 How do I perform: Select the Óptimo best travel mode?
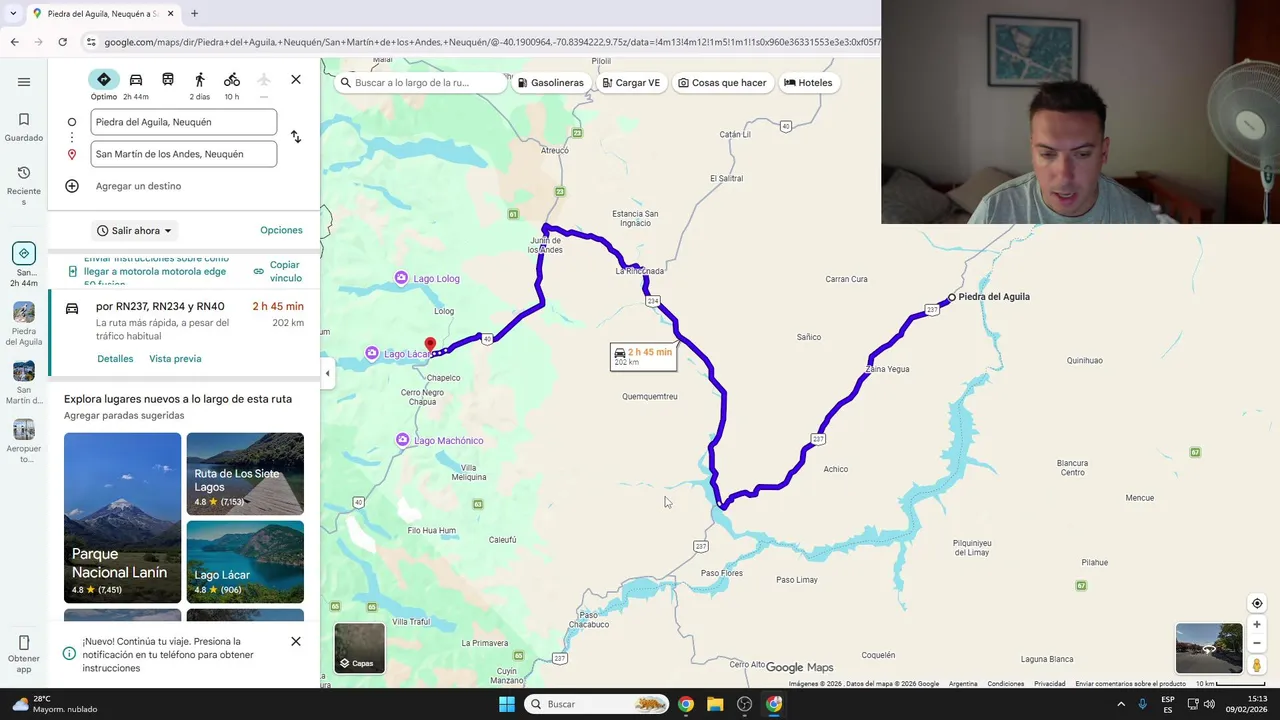(104, 85)
